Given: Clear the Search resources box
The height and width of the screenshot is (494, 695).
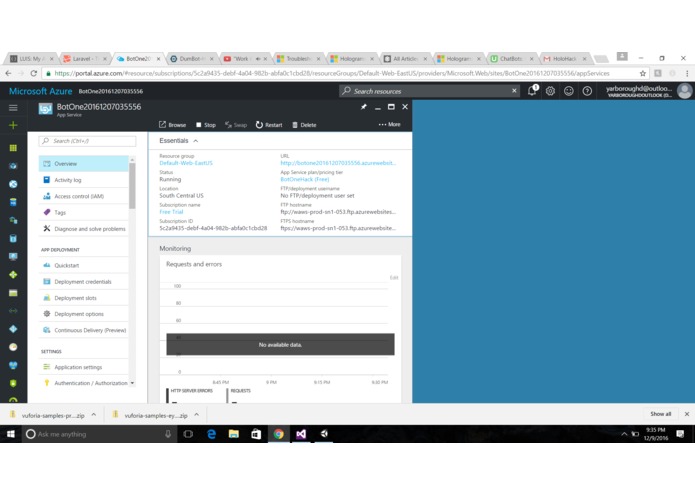Looking at the screenshot, I should 514,91.
